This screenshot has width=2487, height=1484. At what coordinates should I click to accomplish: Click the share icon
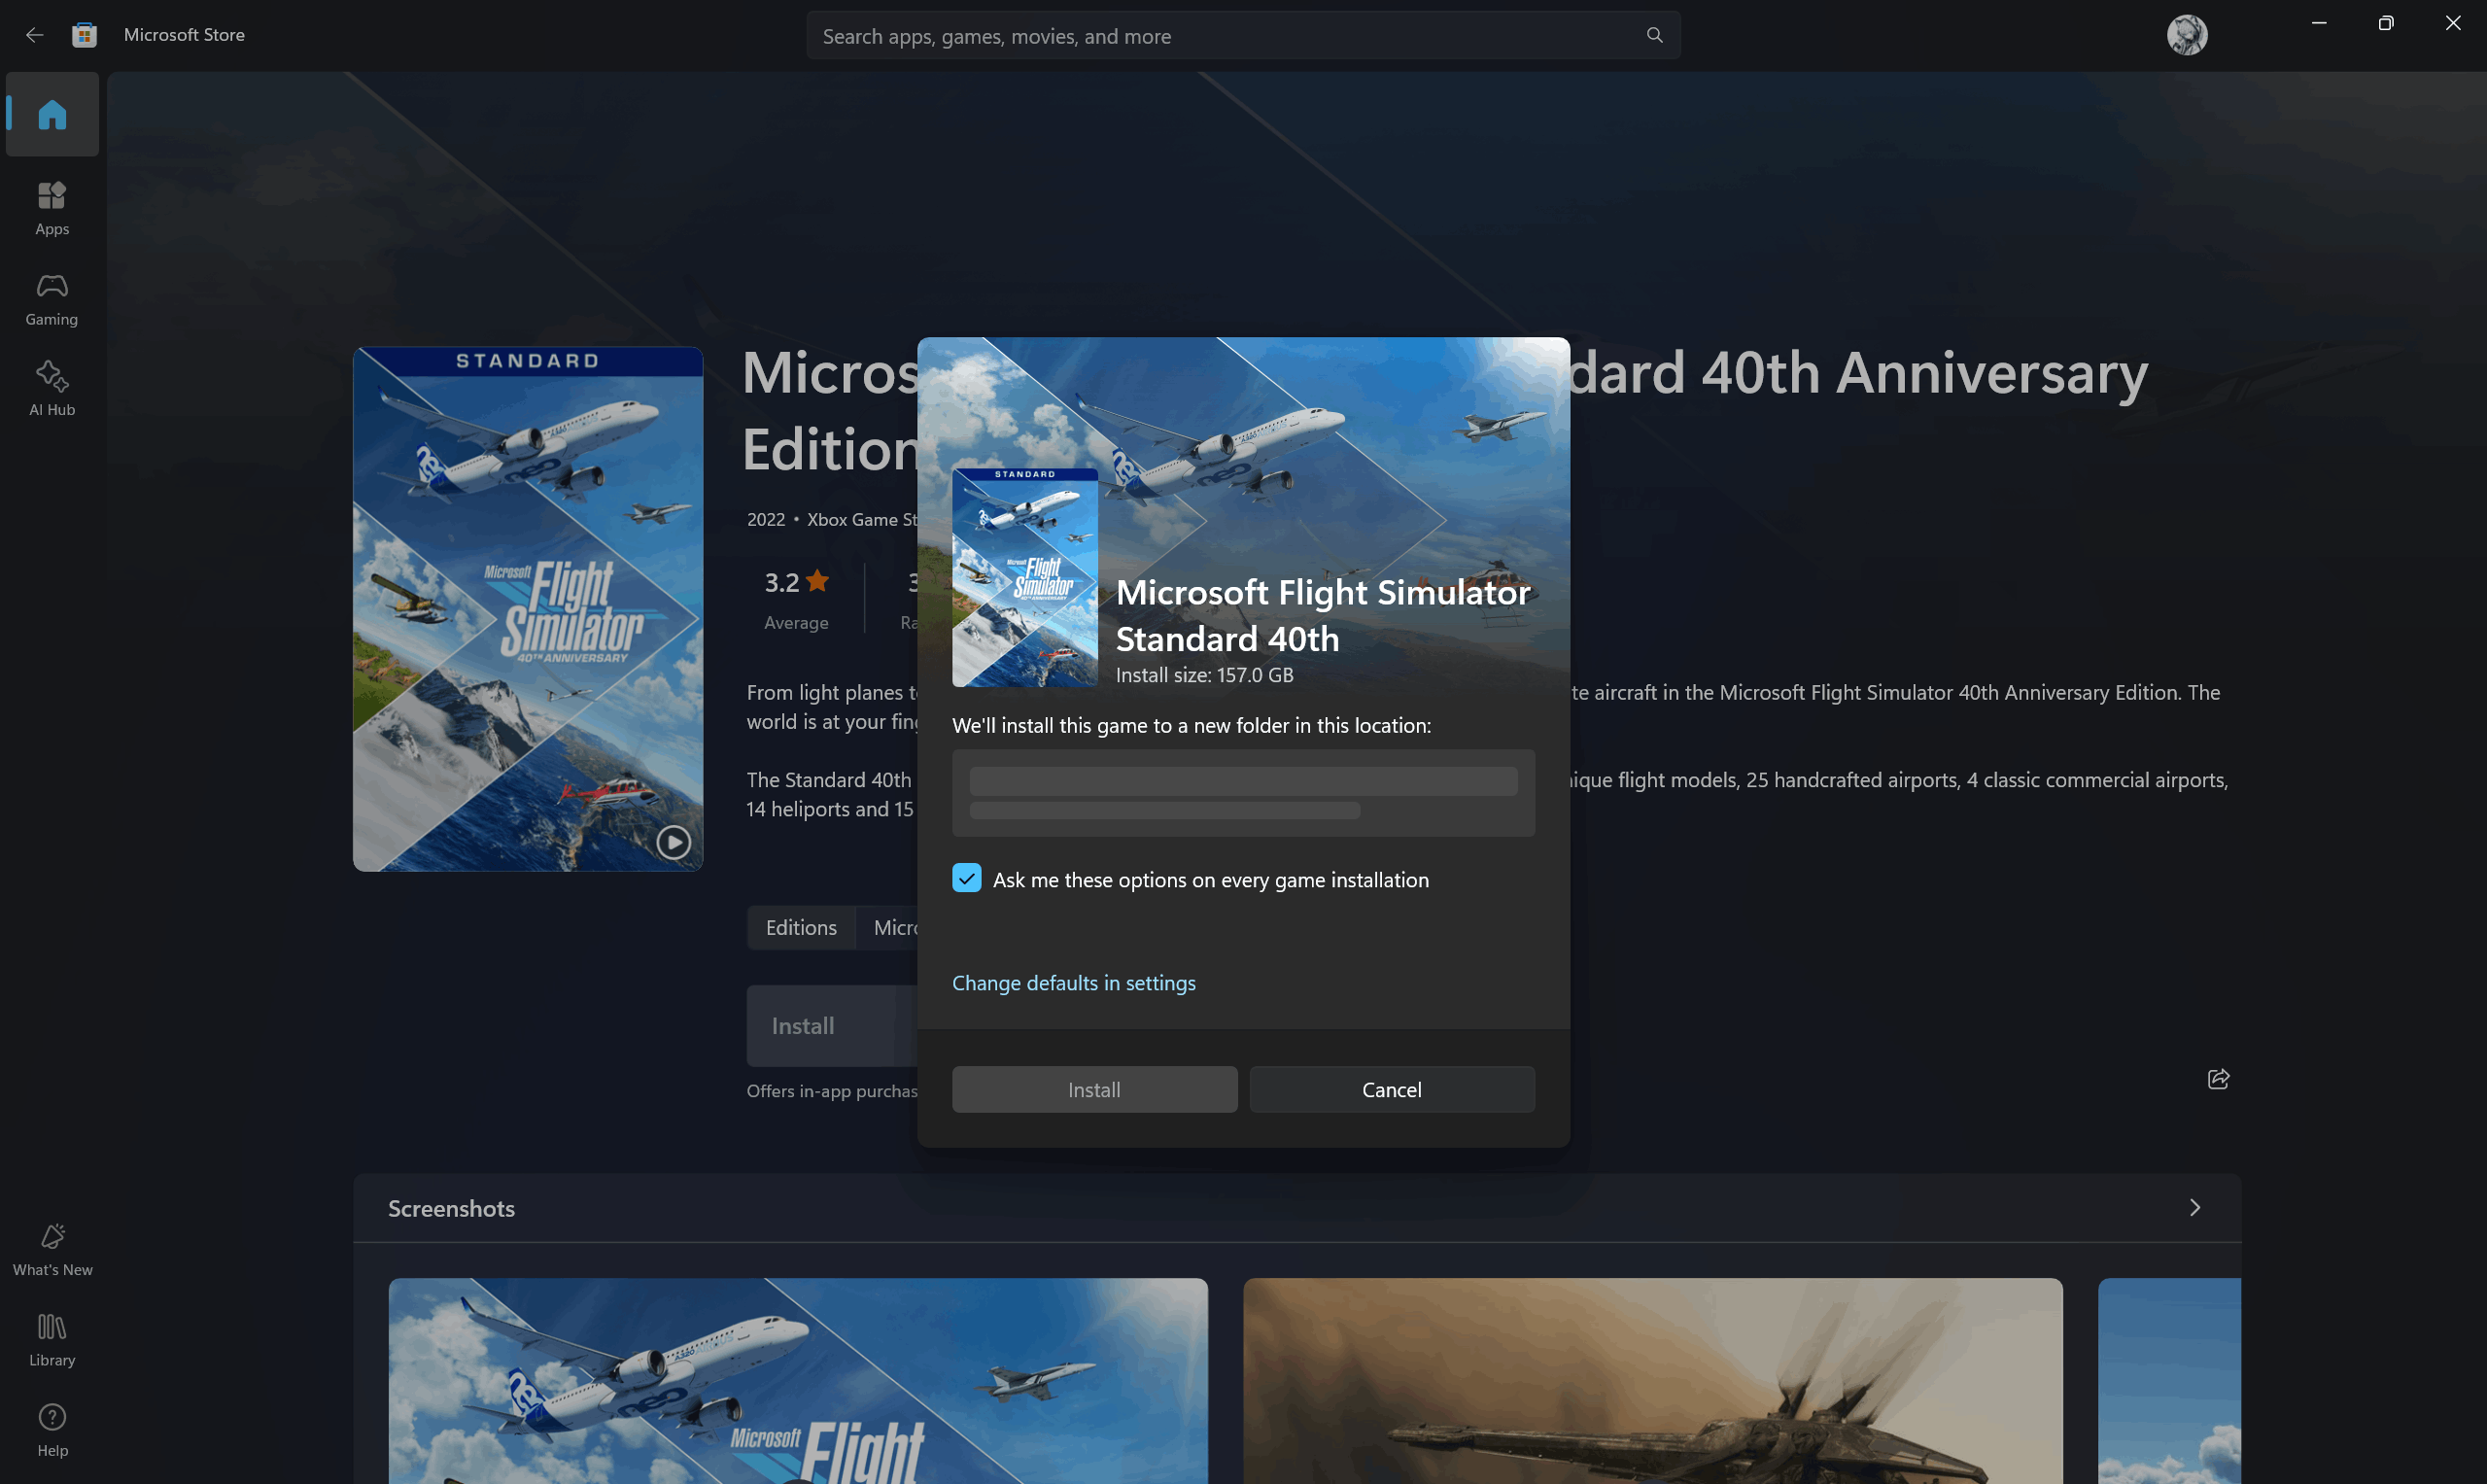(x=2217, y=1078)
